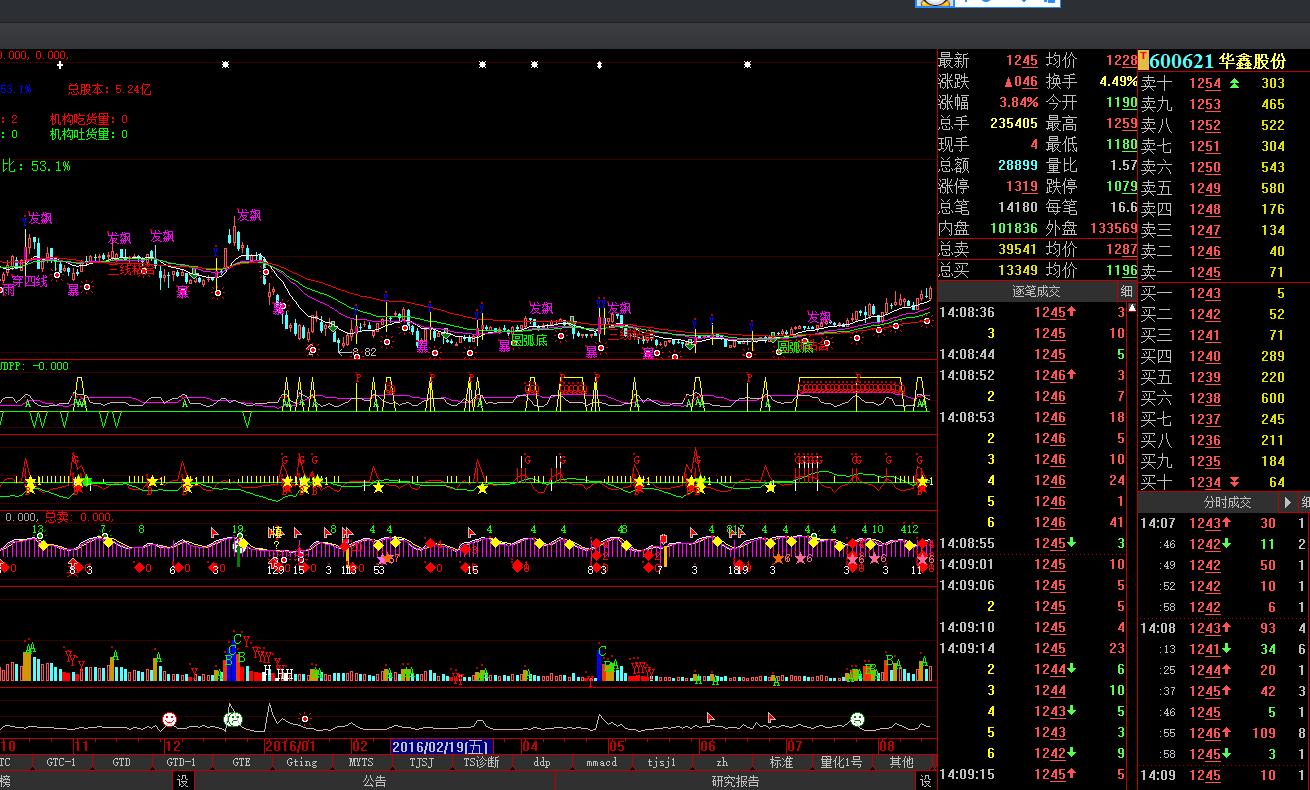This screenshot has height=790, width=1310.
Task: Click the 14:08:36 trade tick row
Action: coord(1032,313)
